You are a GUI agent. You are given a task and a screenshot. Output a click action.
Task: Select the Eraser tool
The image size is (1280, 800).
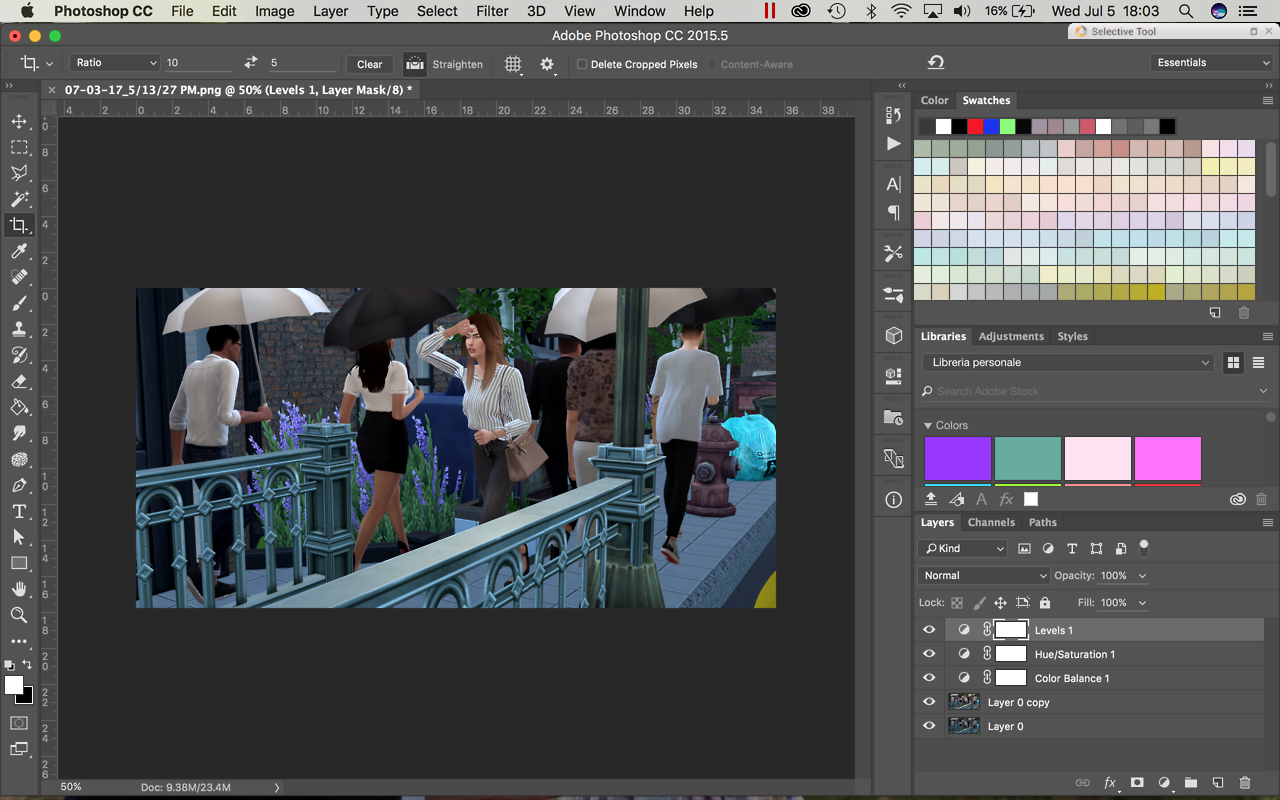[19, 382]
